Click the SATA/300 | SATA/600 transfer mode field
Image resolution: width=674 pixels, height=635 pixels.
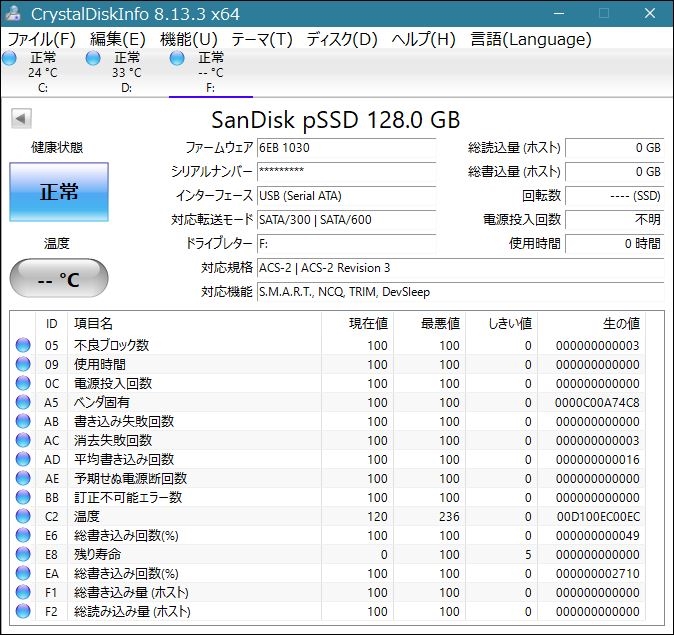tap(346, 220)
